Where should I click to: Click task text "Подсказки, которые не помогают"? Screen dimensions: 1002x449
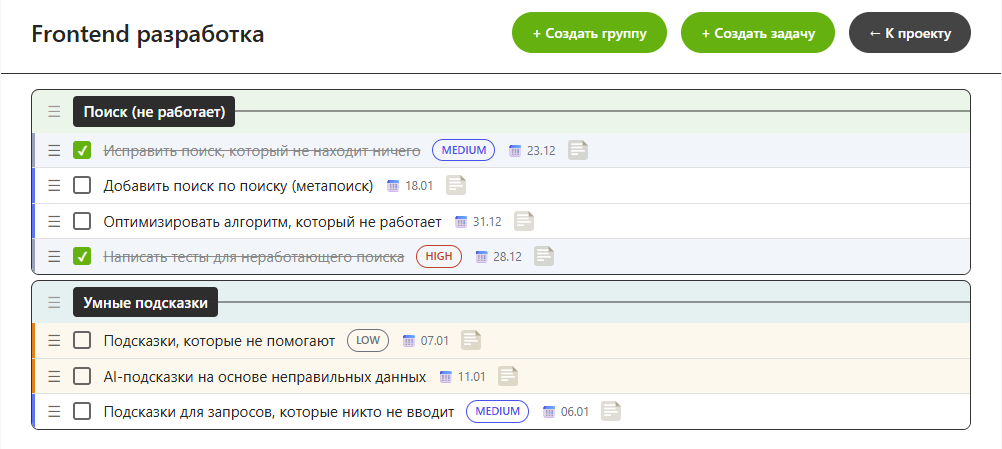tap(219, 341)
